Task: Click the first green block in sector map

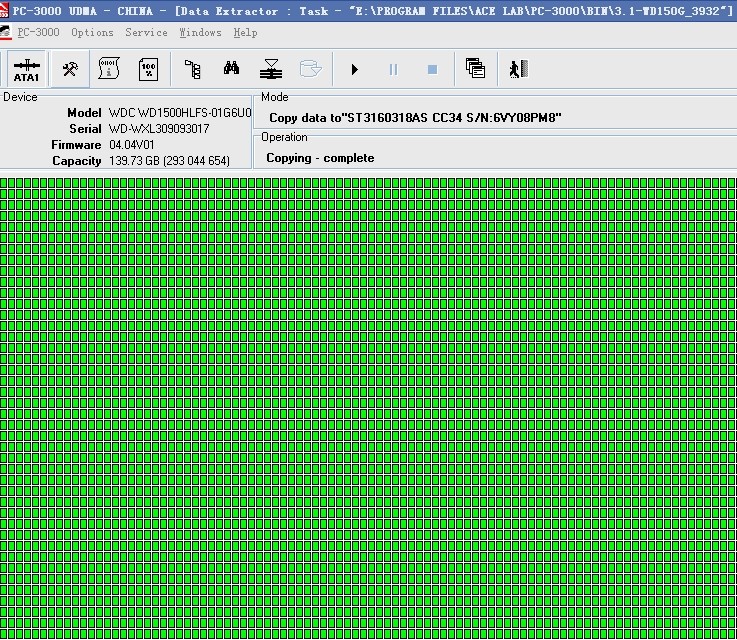Action: point(4,183)
